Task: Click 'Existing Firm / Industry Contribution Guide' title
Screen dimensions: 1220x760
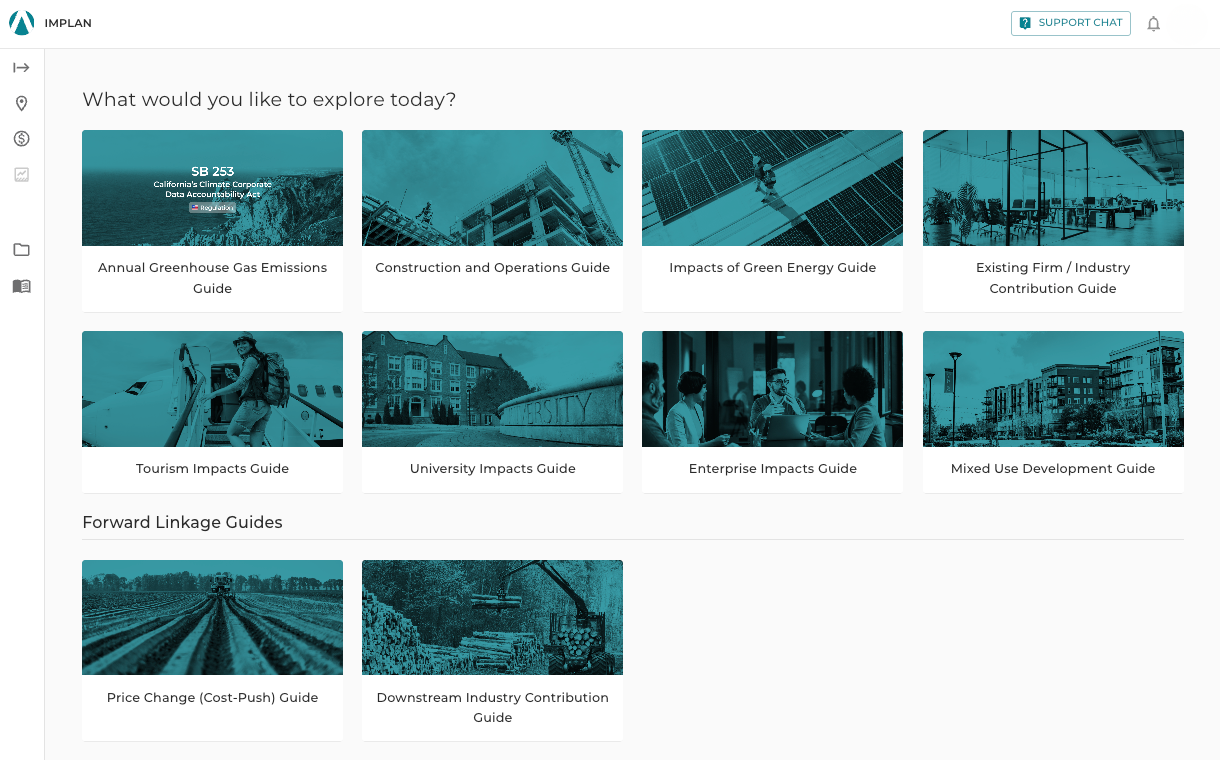Action: (1053, 278)
